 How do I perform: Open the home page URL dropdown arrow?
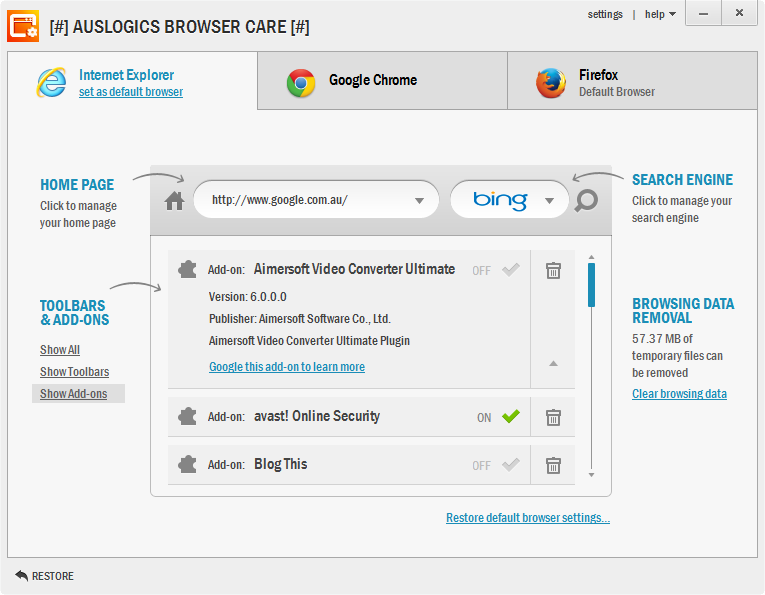[419, 201]
